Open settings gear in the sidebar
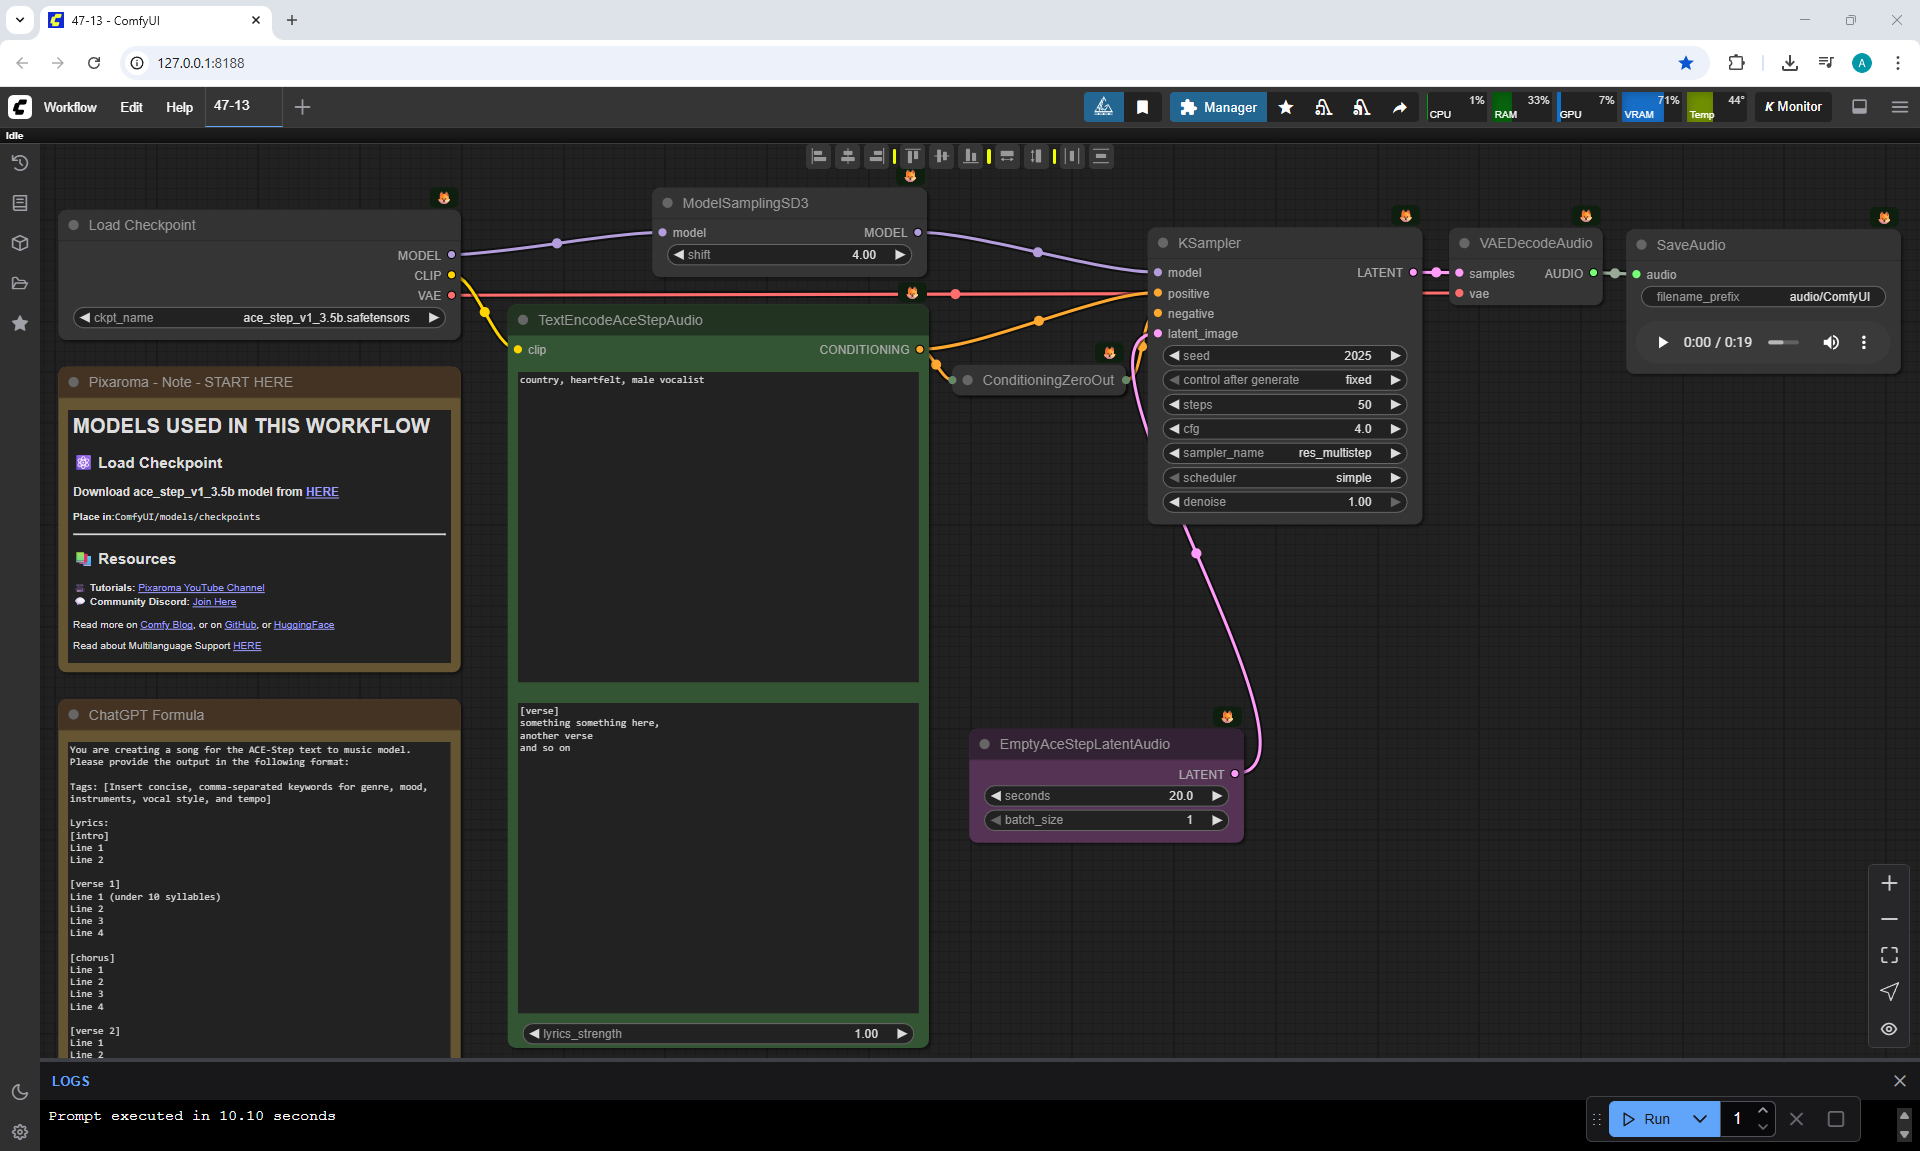Viewport: 1920px width, 1151px height. click(x=19, y=1132)
